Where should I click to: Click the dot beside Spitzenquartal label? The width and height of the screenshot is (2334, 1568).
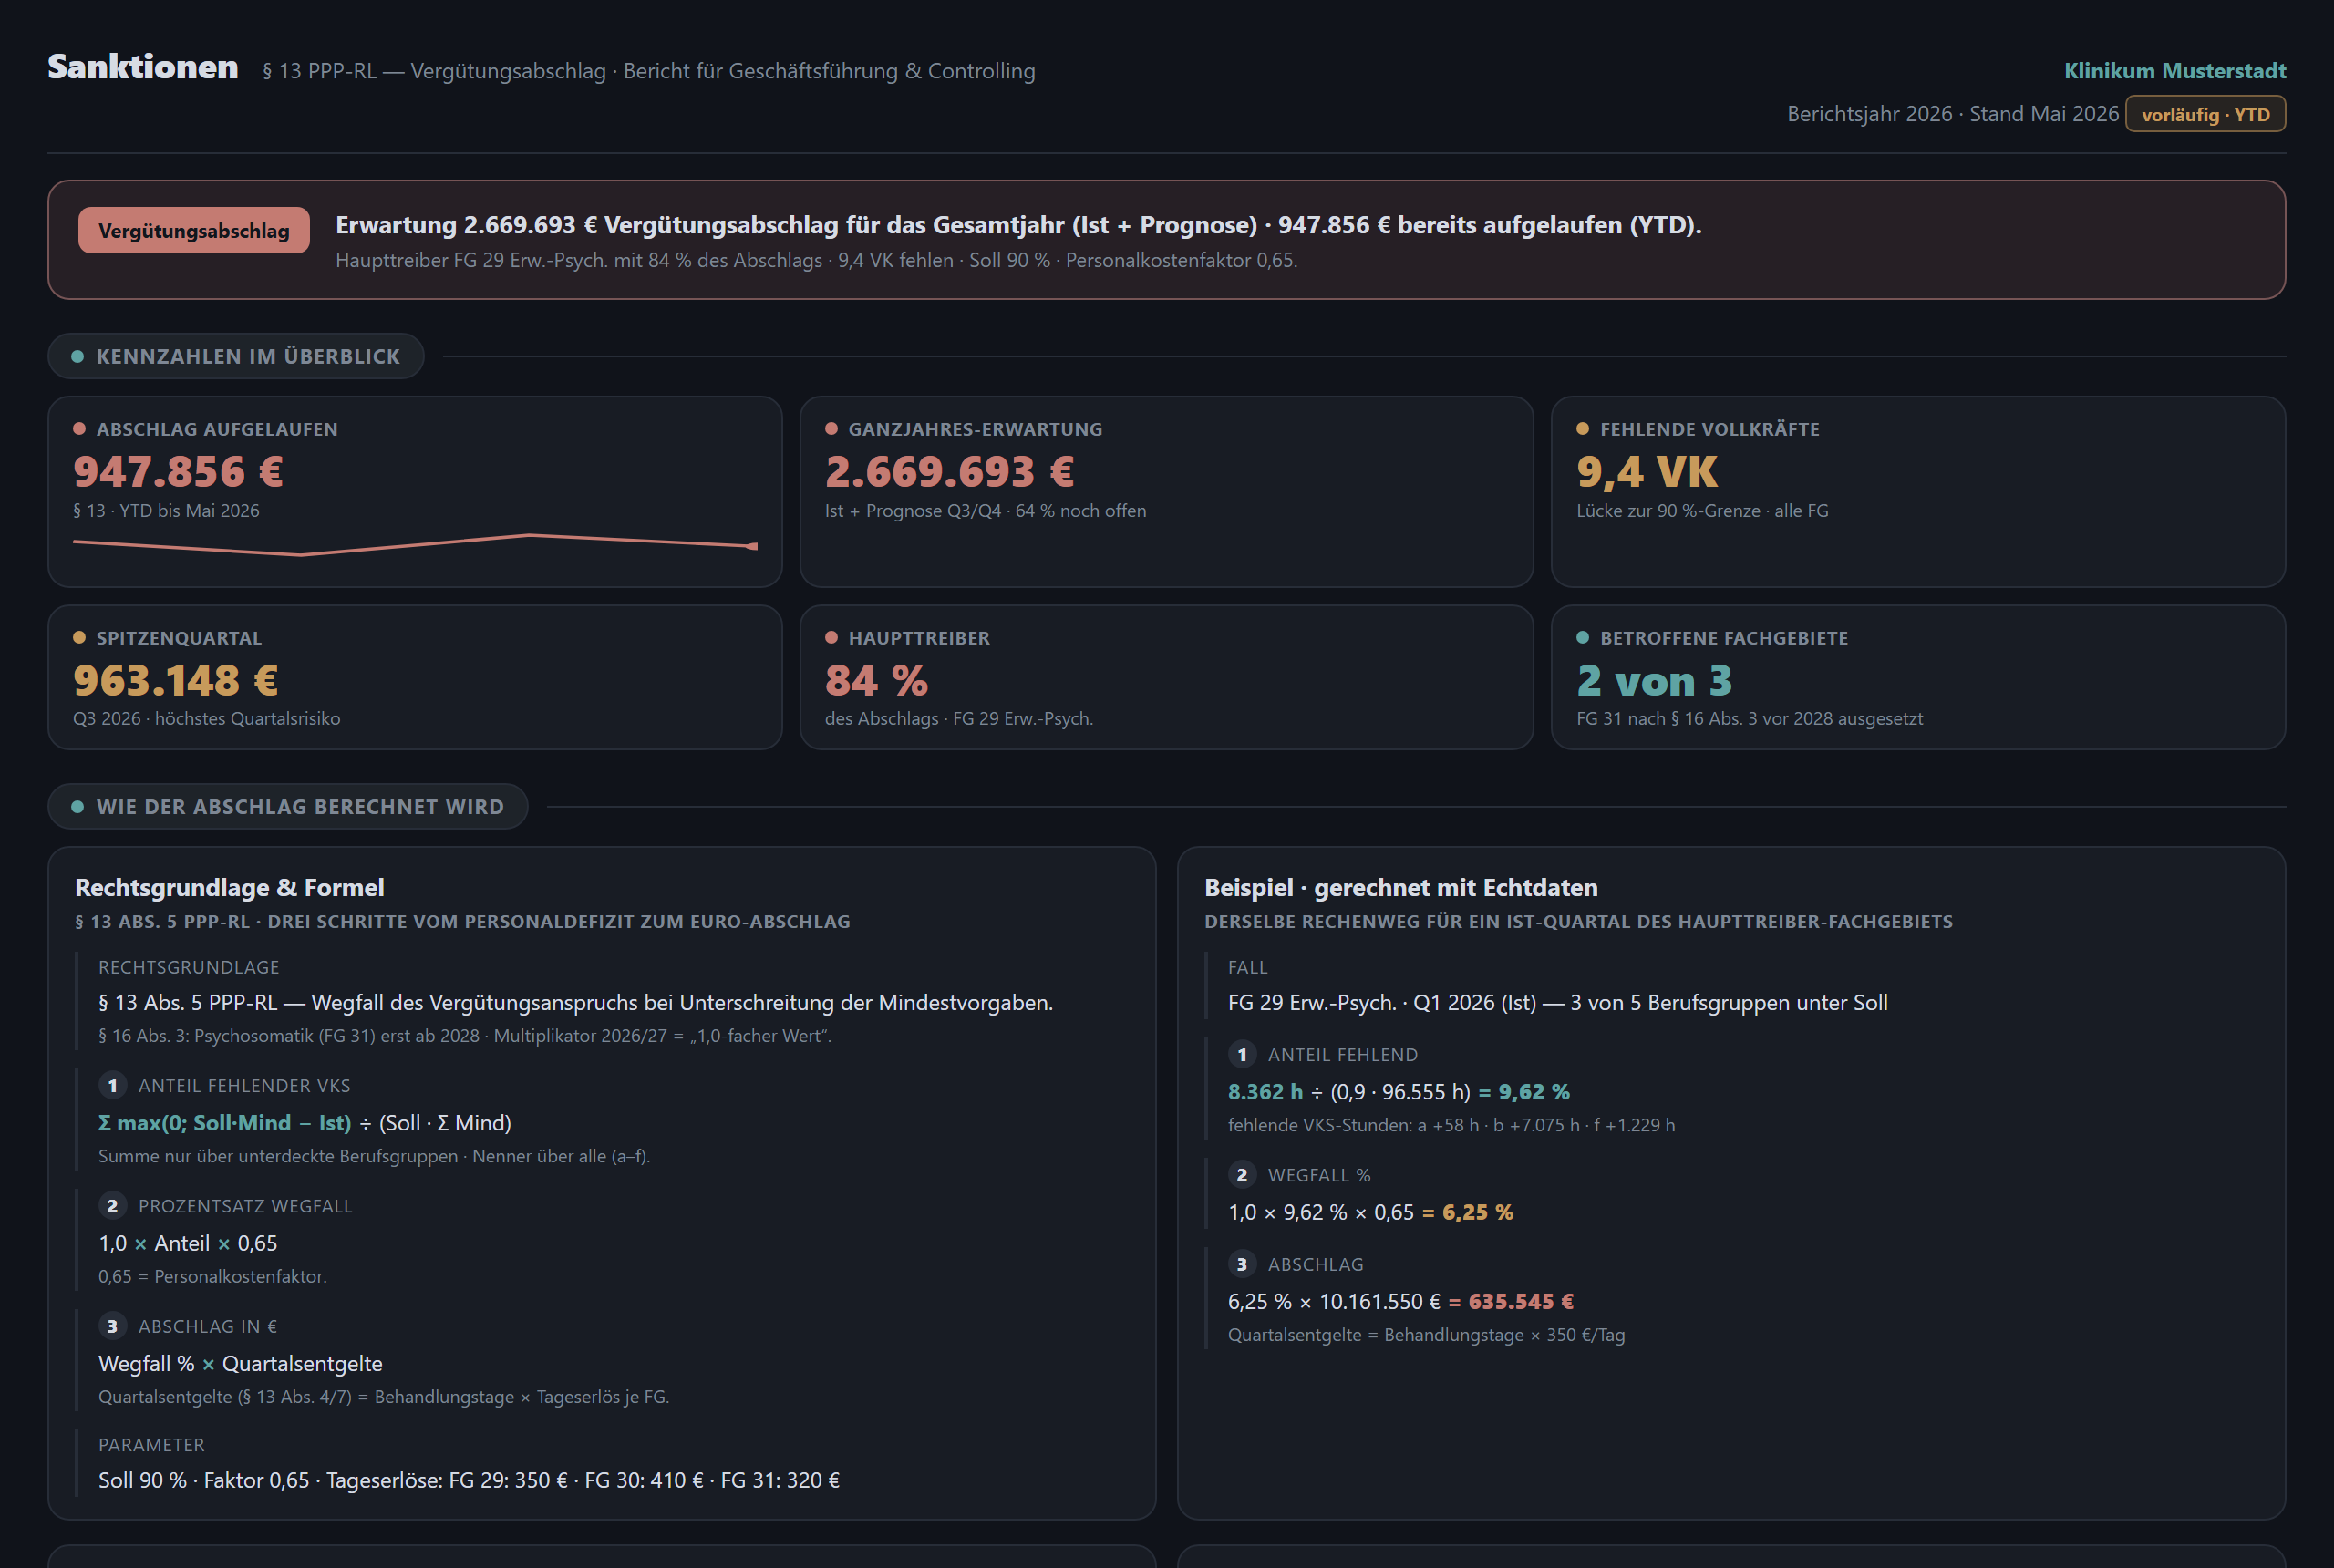click(79, 638)
